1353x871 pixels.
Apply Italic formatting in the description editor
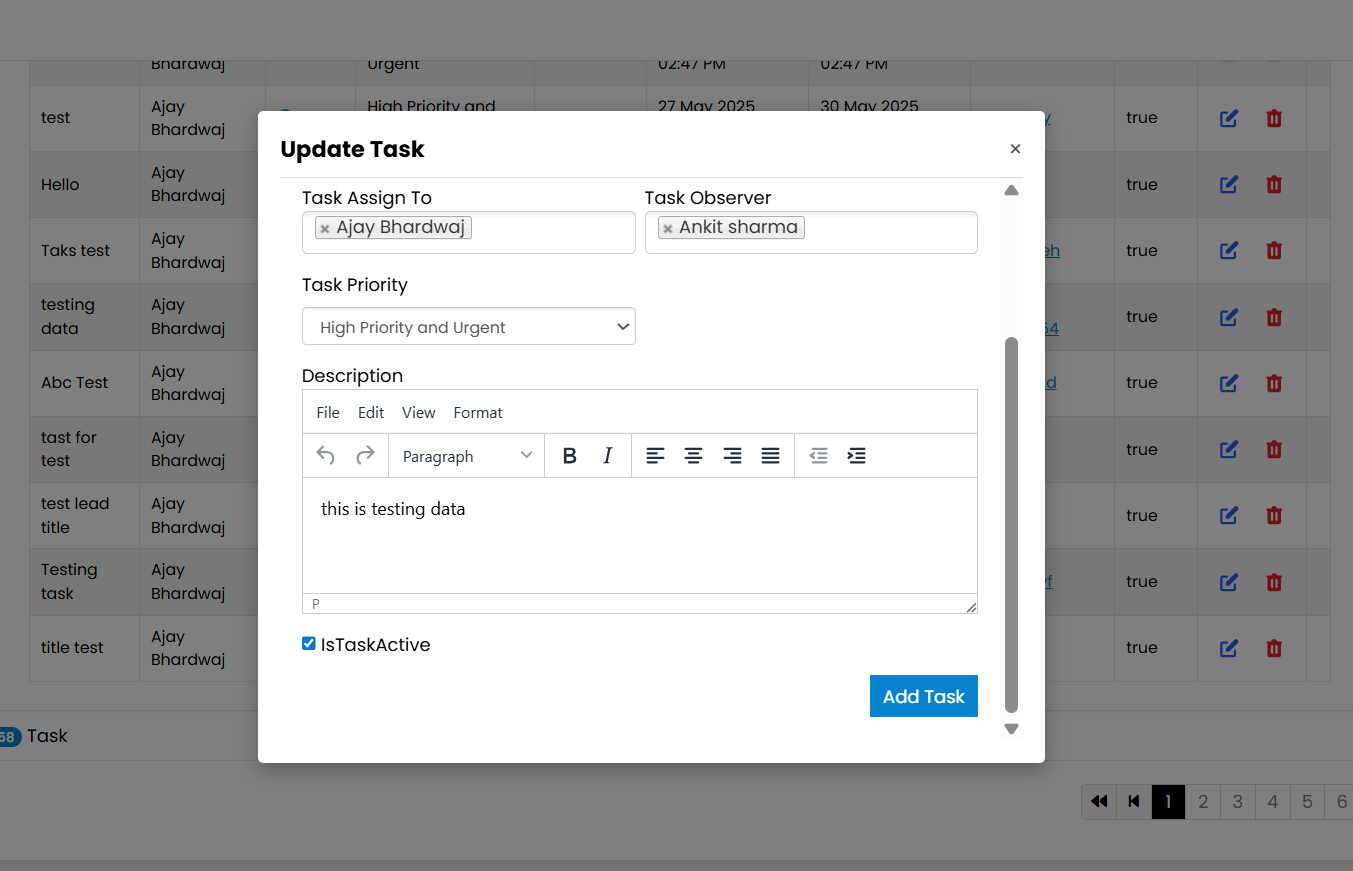607,455
